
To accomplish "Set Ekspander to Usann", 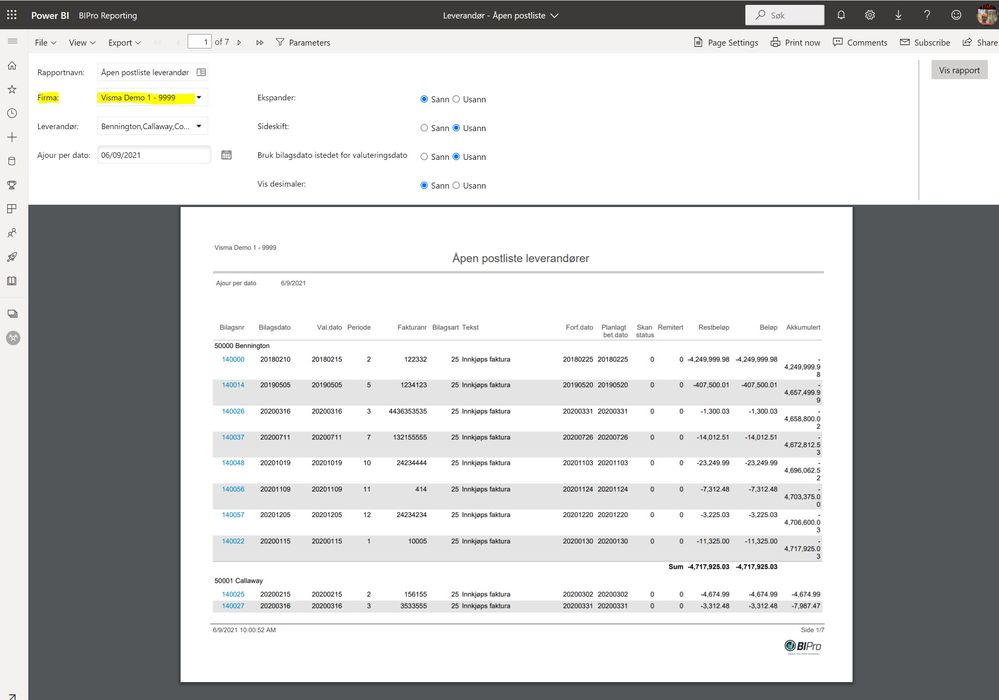I will coord(456,99).
